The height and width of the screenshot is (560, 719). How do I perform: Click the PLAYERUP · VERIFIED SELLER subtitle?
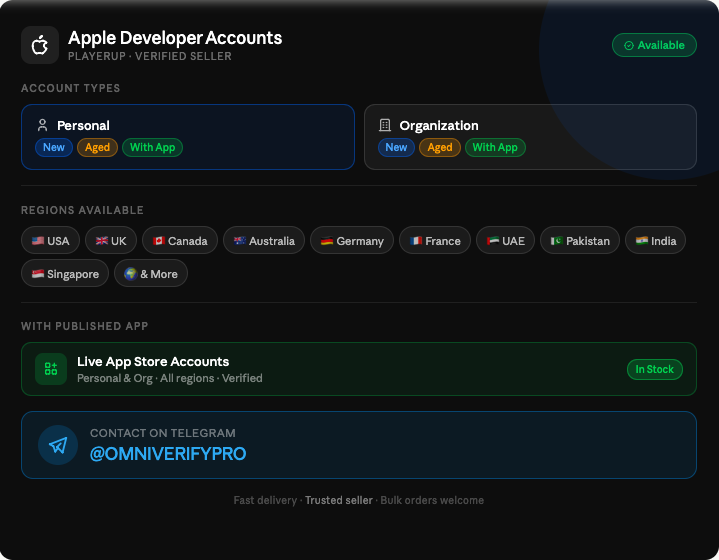[150, 56]
